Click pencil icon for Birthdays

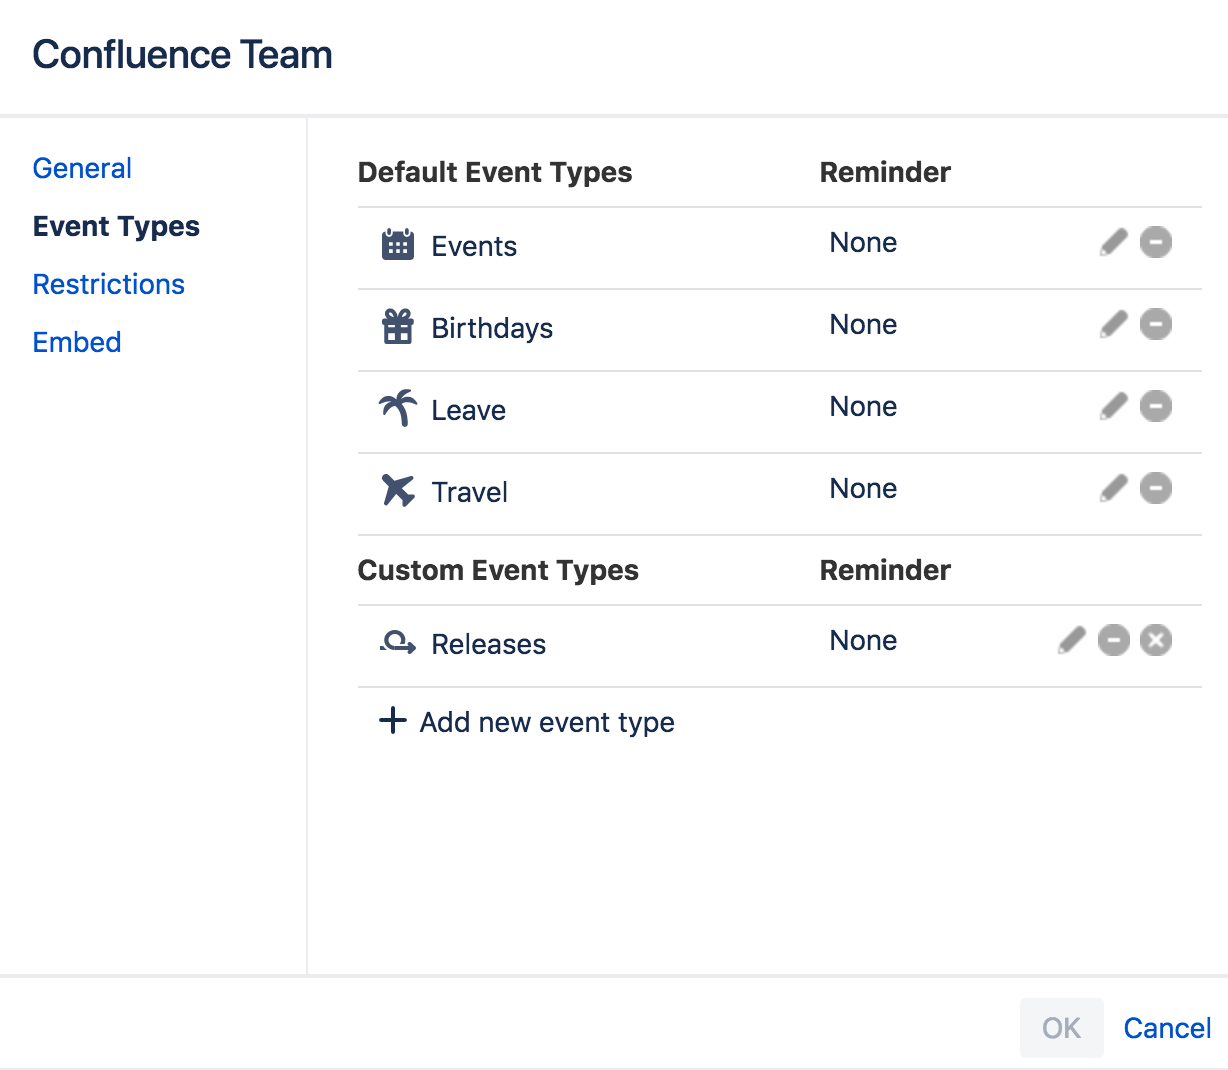[1113, 325]
